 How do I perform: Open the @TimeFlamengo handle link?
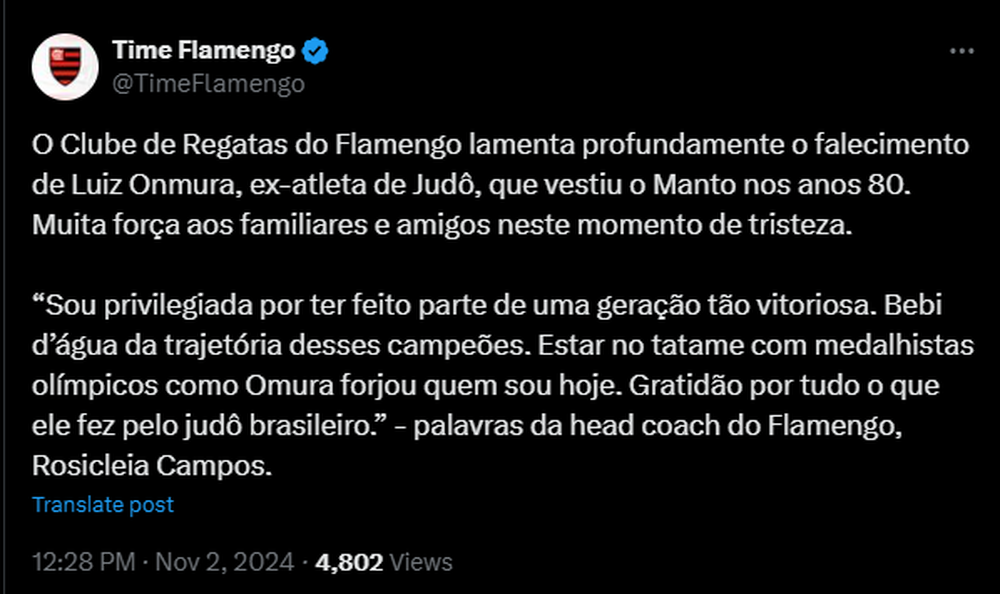coord(208,84)
